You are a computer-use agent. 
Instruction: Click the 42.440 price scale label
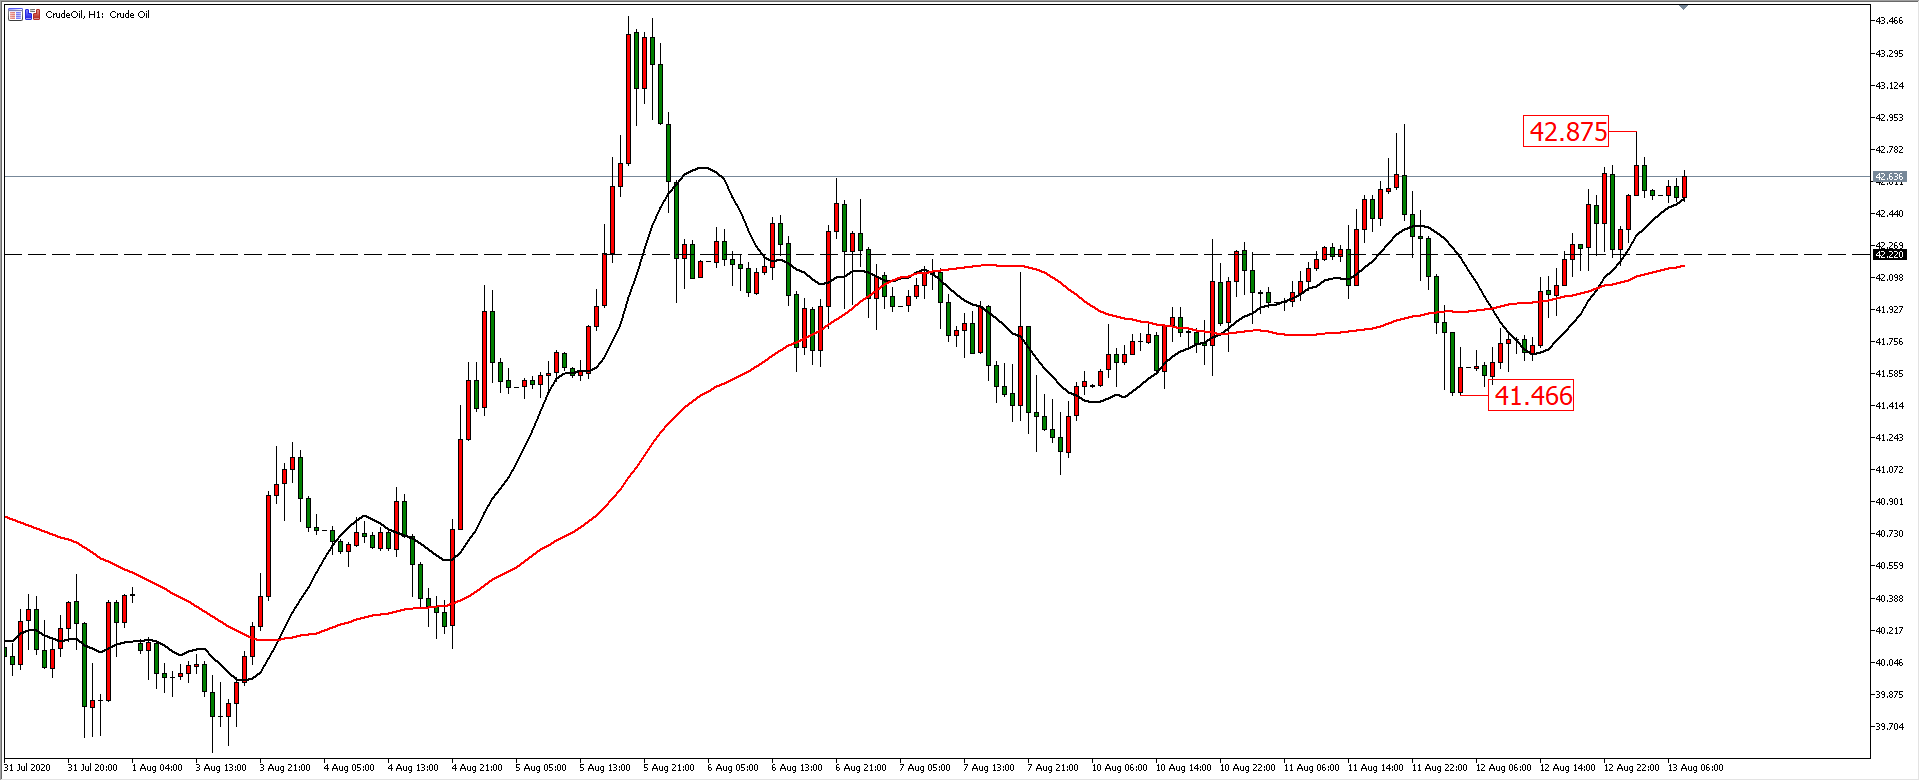(1889, 213)
